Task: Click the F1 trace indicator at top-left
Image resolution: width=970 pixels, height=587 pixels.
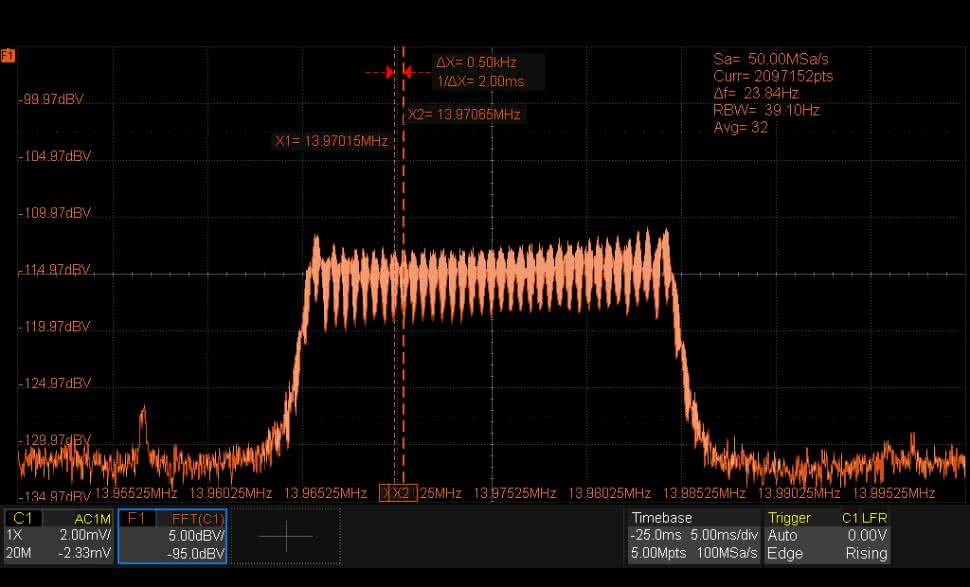Action: (x=8, y=56)
